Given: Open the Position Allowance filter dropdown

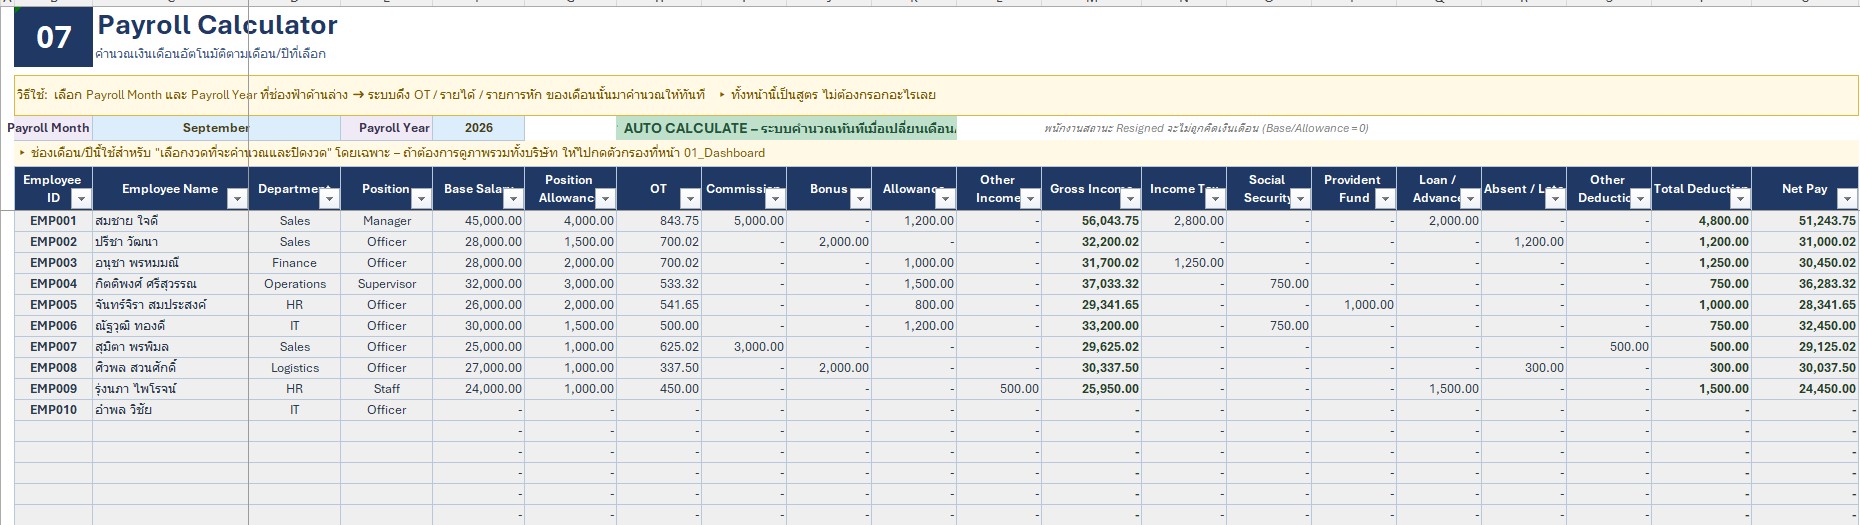Looking at the screenshot, I should click(605, 199).
